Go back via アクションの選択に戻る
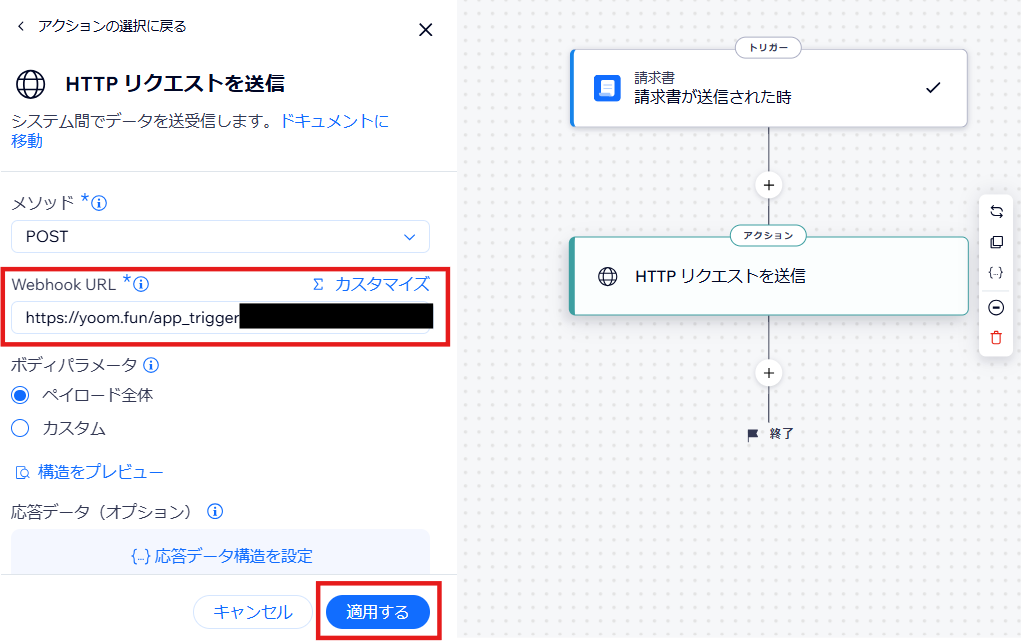 point(102,26)
